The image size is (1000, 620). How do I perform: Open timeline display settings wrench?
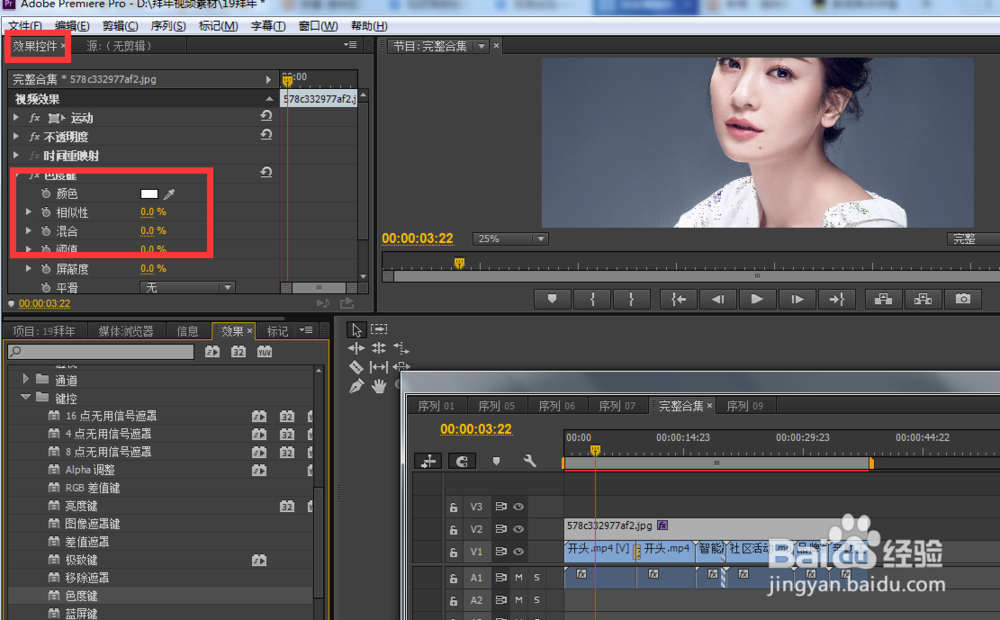pos(529,461)
